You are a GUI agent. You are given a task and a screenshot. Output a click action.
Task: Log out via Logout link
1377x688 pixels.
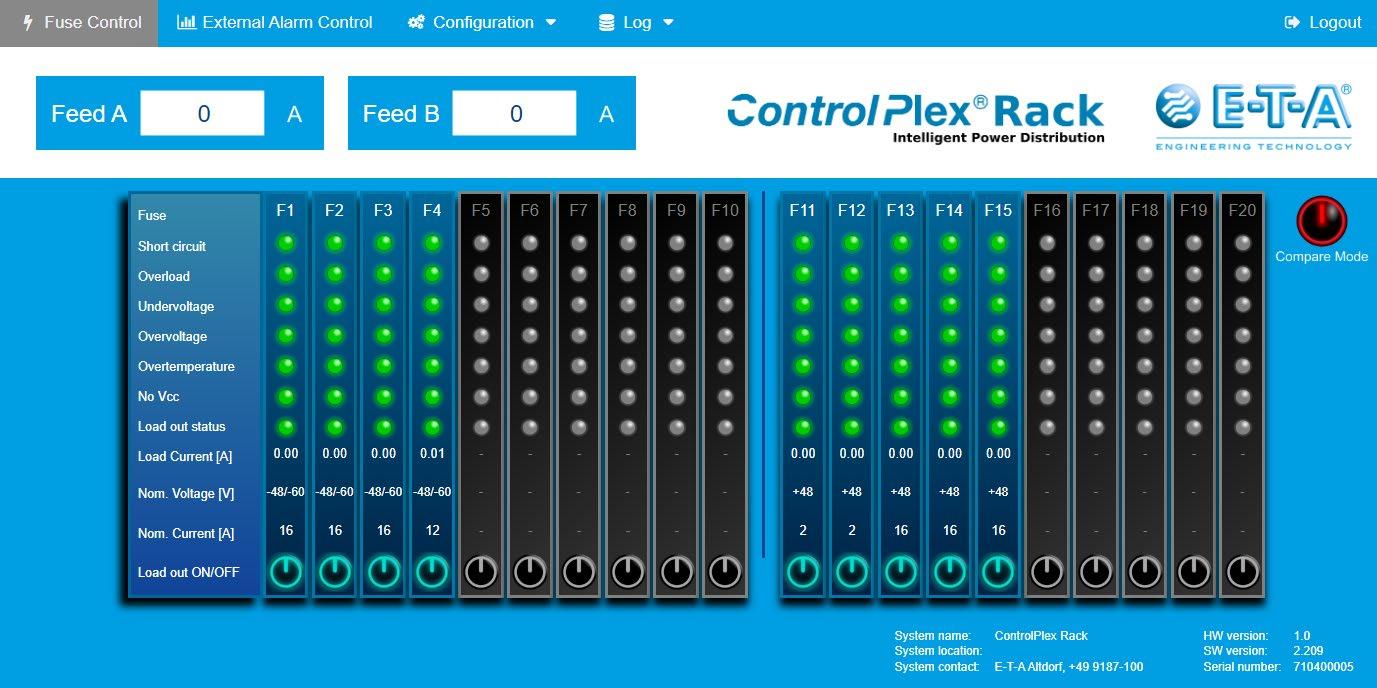tap(1323, 23)
